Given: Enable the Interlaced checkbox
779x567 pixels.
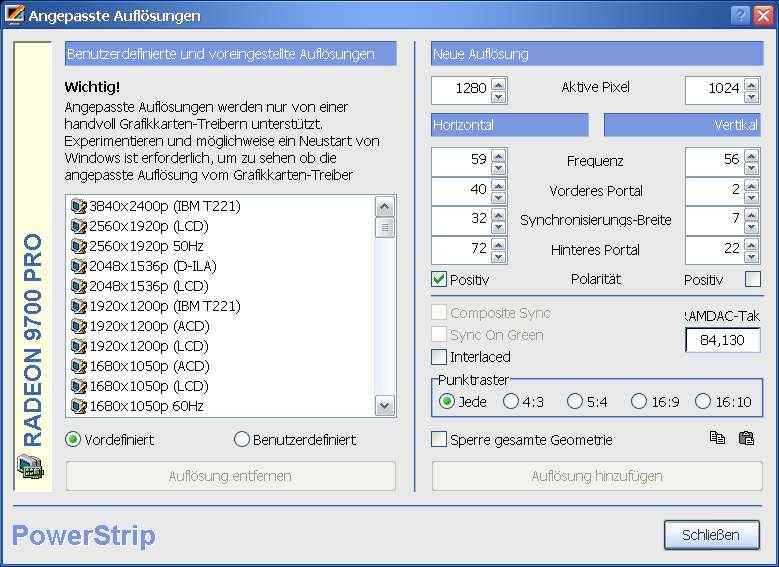Looking at the screenshot, I should point(439,357).
